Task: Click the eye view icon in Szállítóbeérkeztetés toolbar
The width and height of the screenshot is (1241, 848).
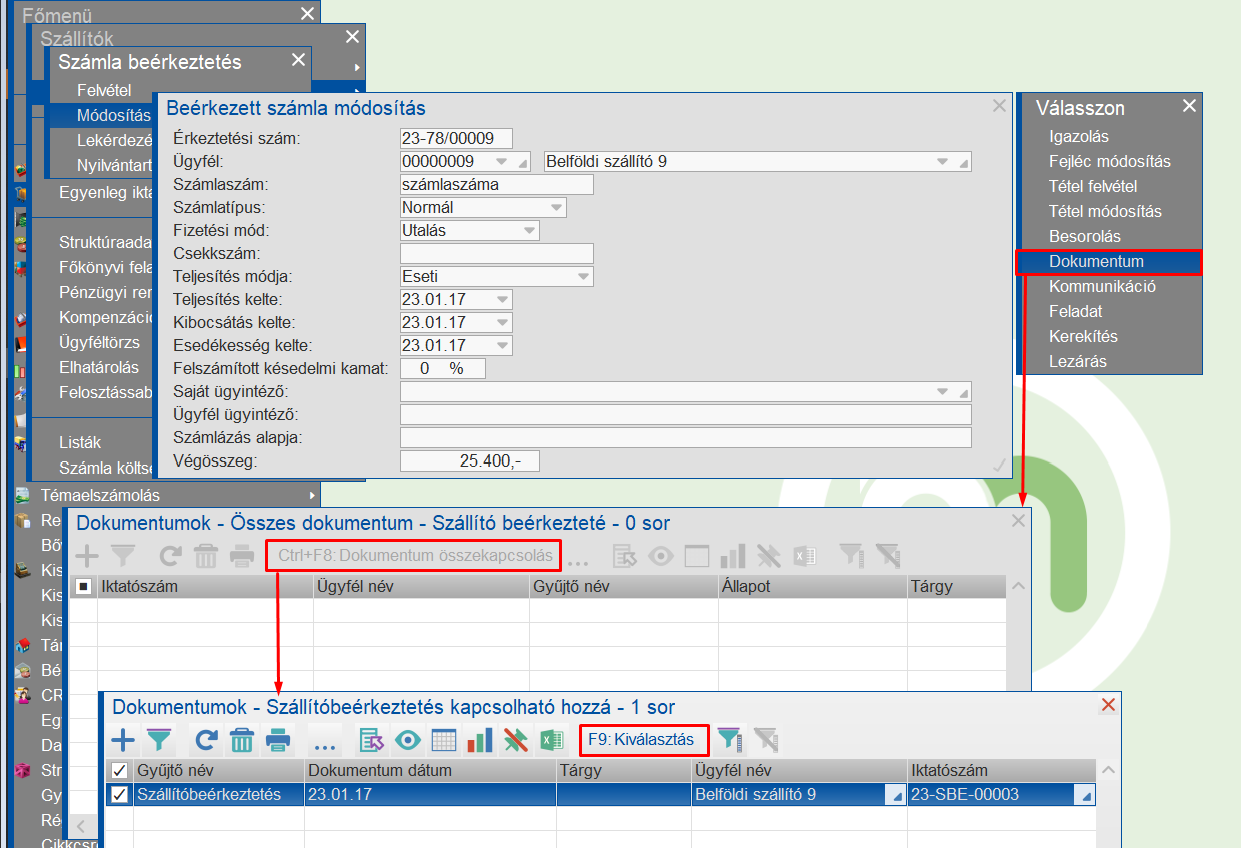Action: click(x=407, y=740)
